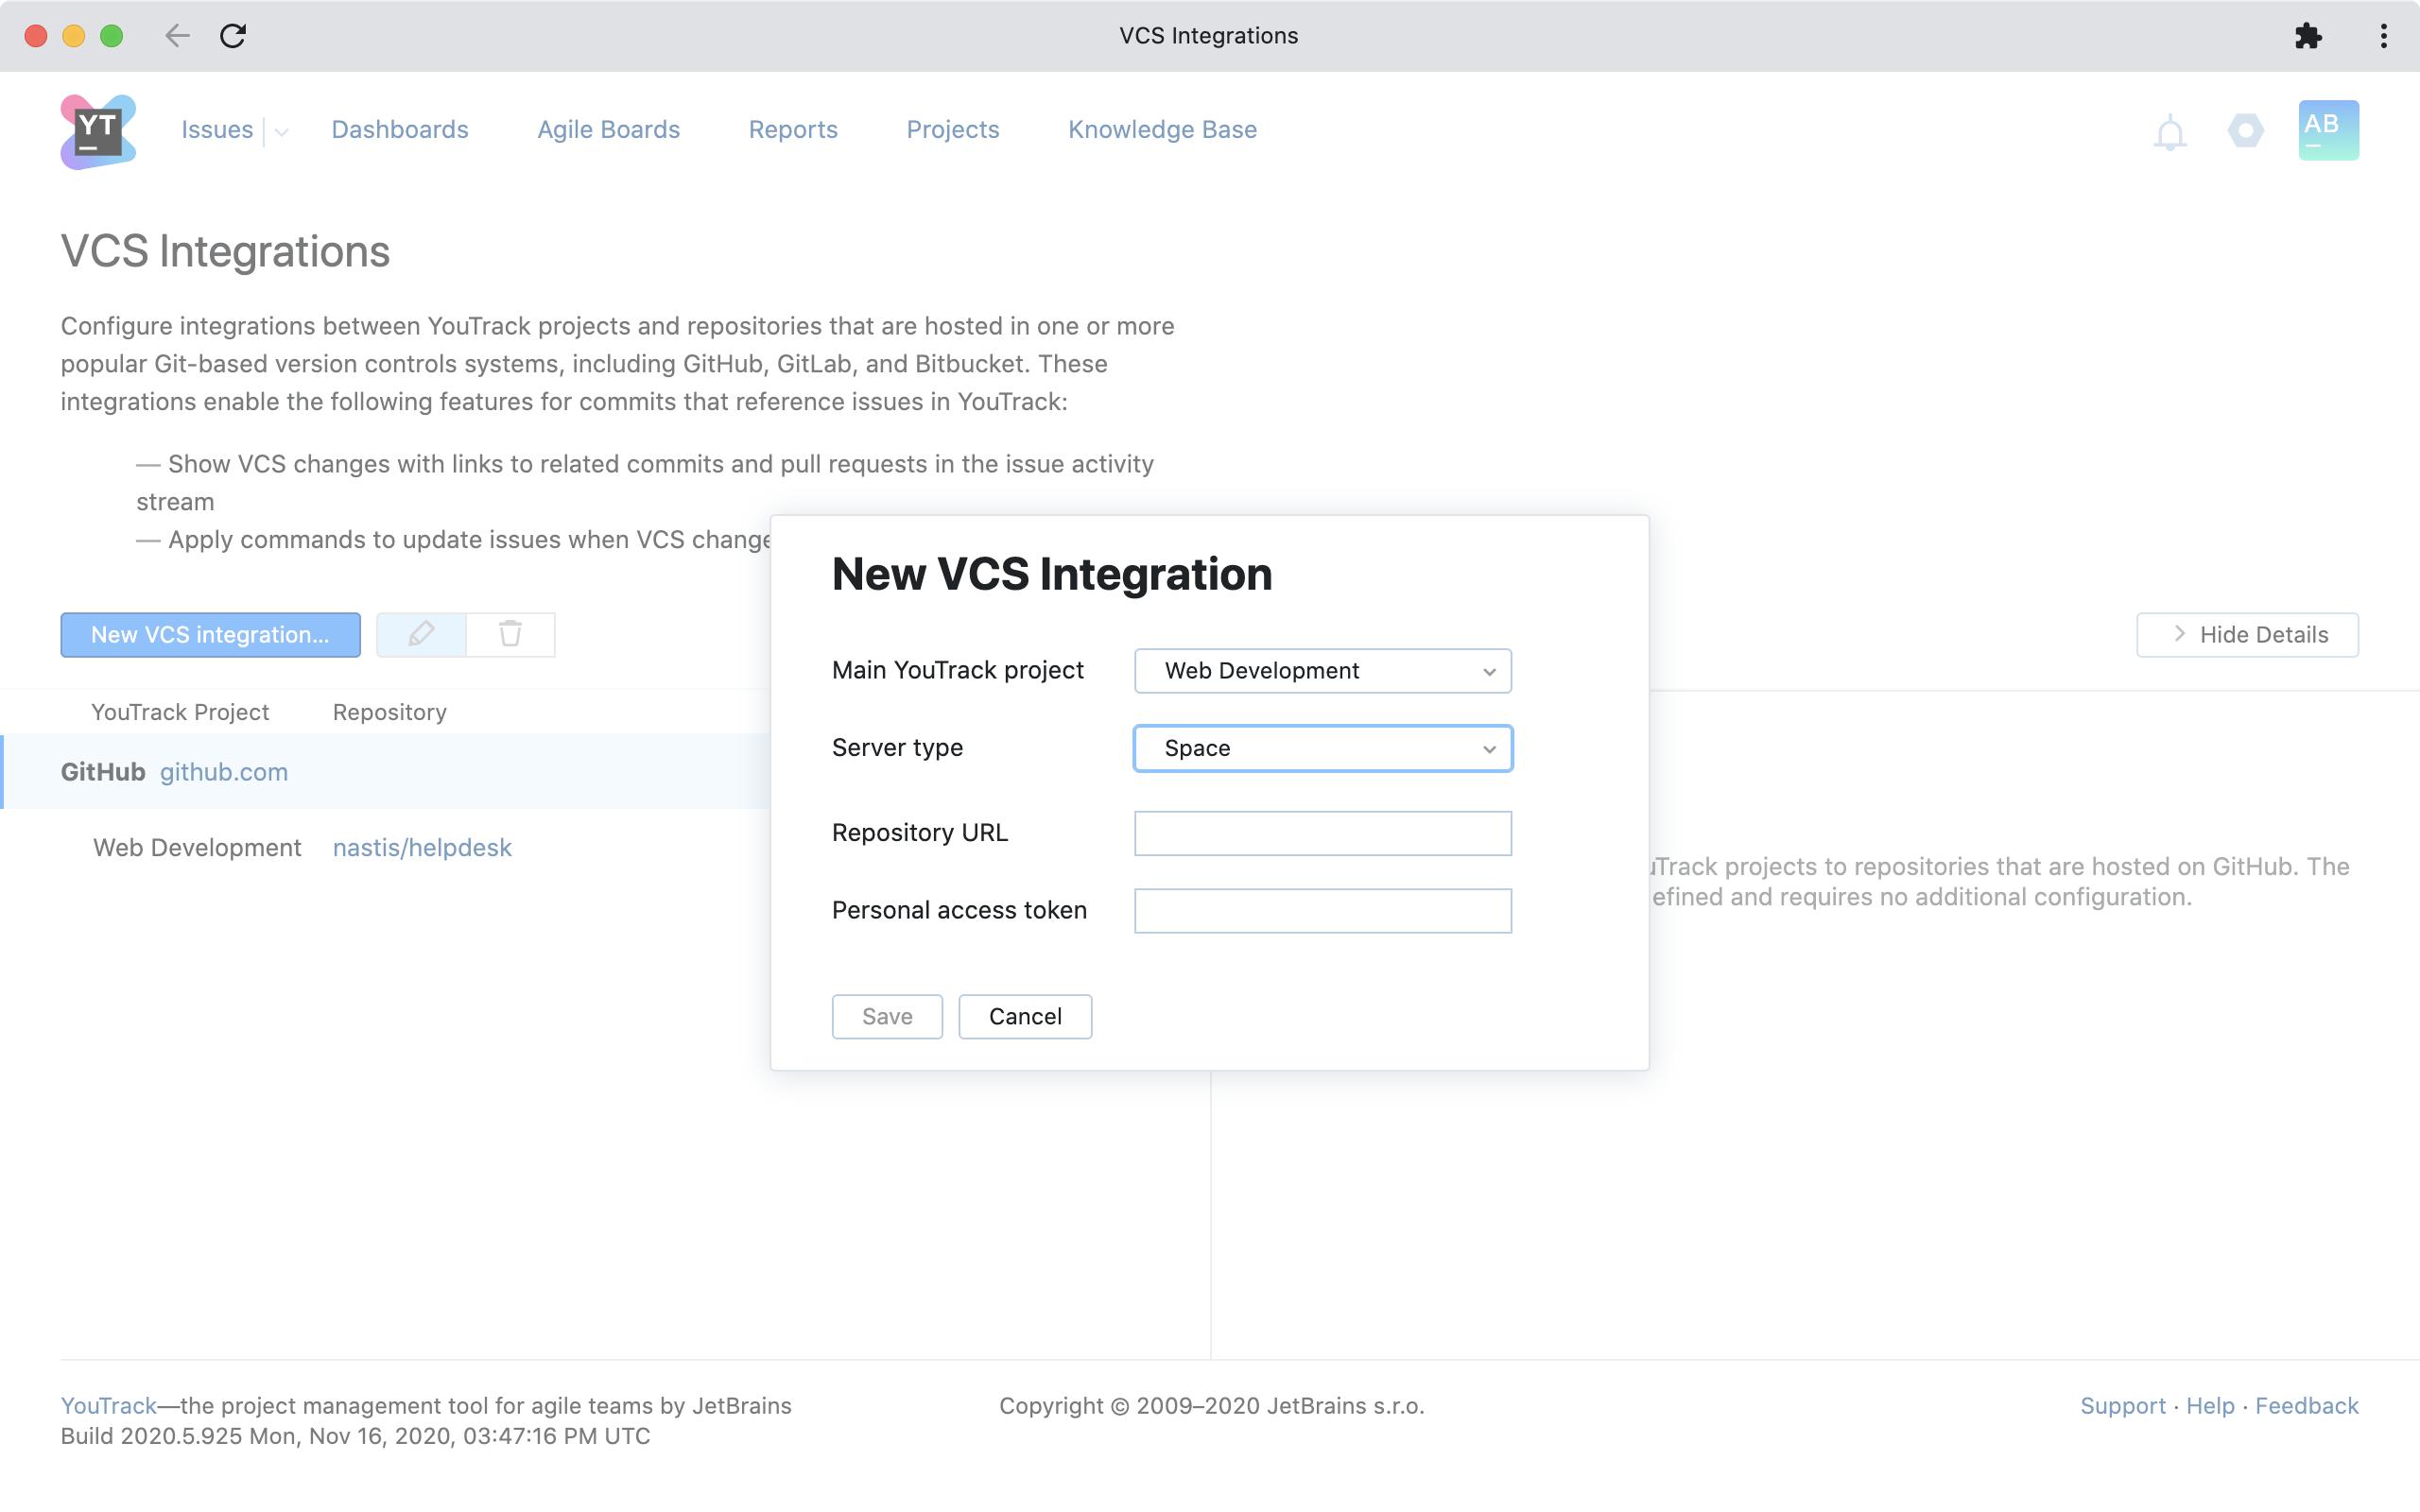Focus the Repository URL field
2420x1512 pixels.
1322,833
